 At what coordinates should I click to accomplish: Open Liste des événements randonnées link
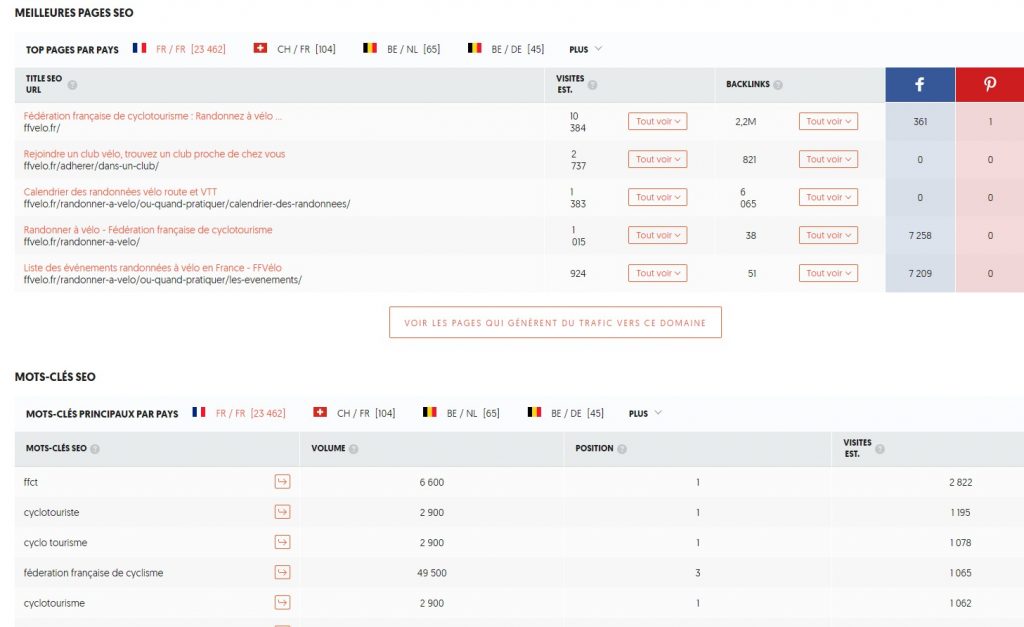[152, 267]
